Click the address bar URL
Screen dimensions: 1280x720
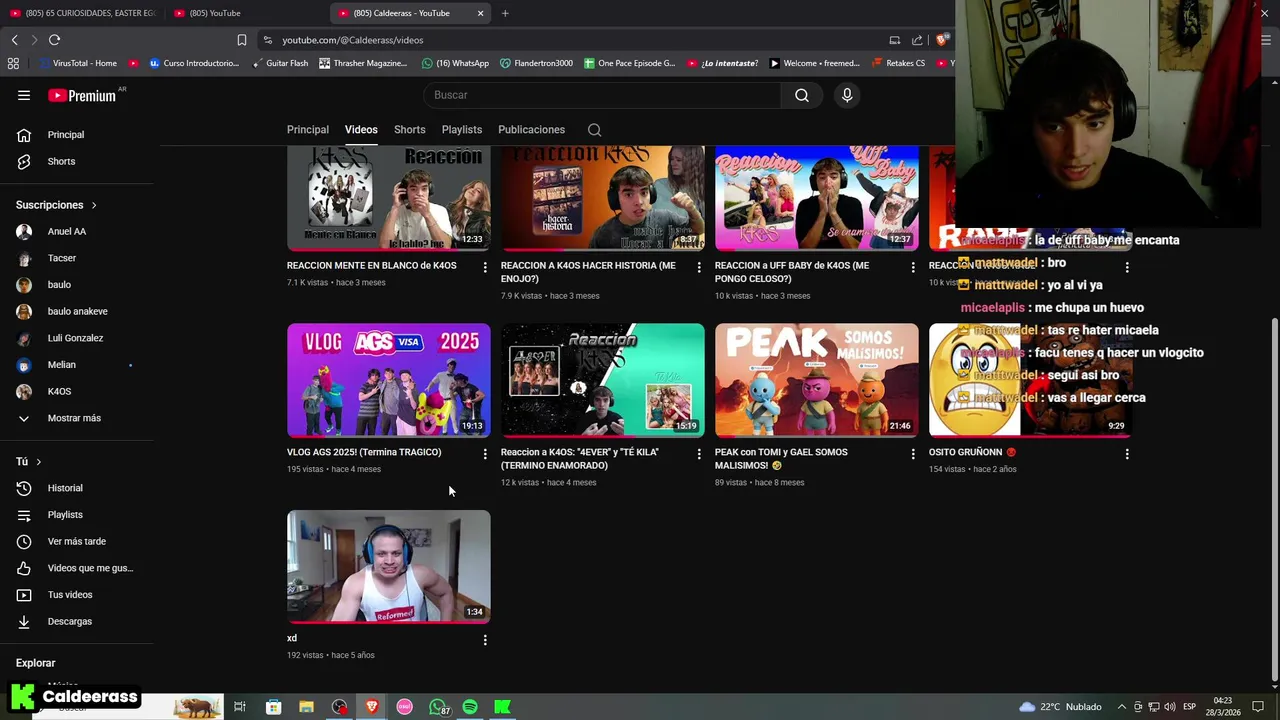pyautogui.click(x=352, y=40)
